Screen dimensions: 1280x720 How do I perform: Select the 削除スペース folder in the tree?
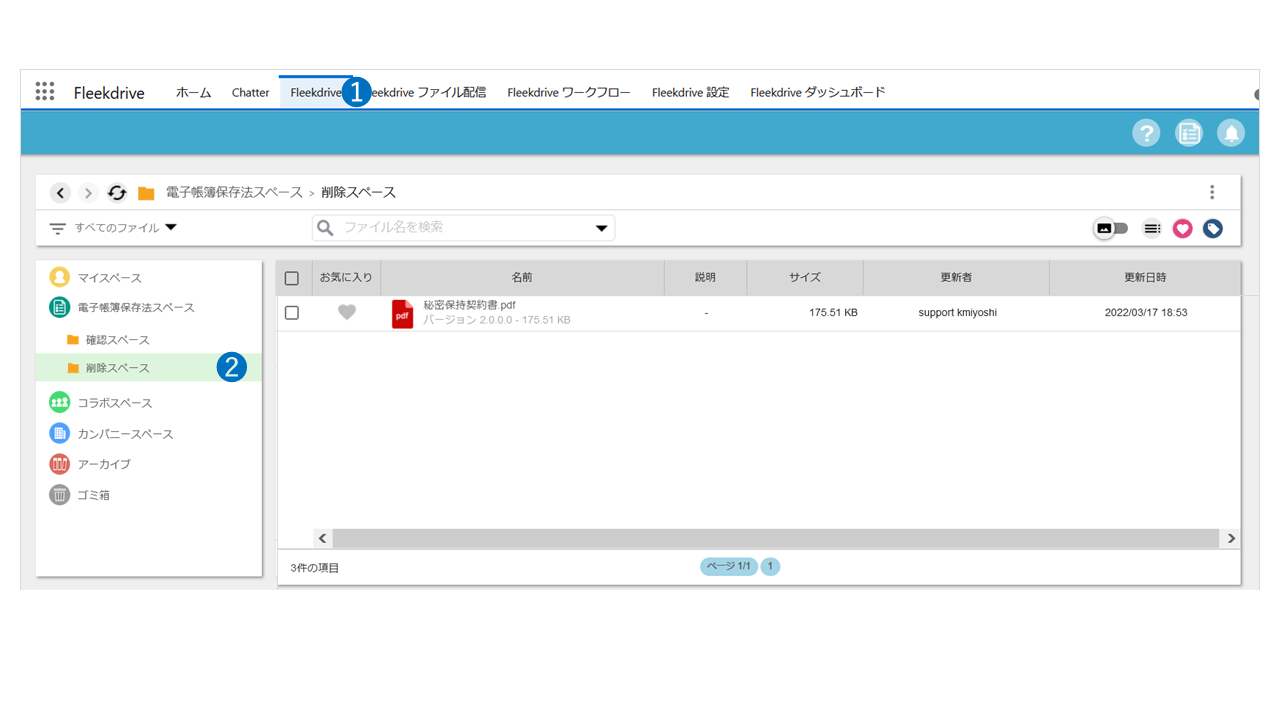point(148,368)
